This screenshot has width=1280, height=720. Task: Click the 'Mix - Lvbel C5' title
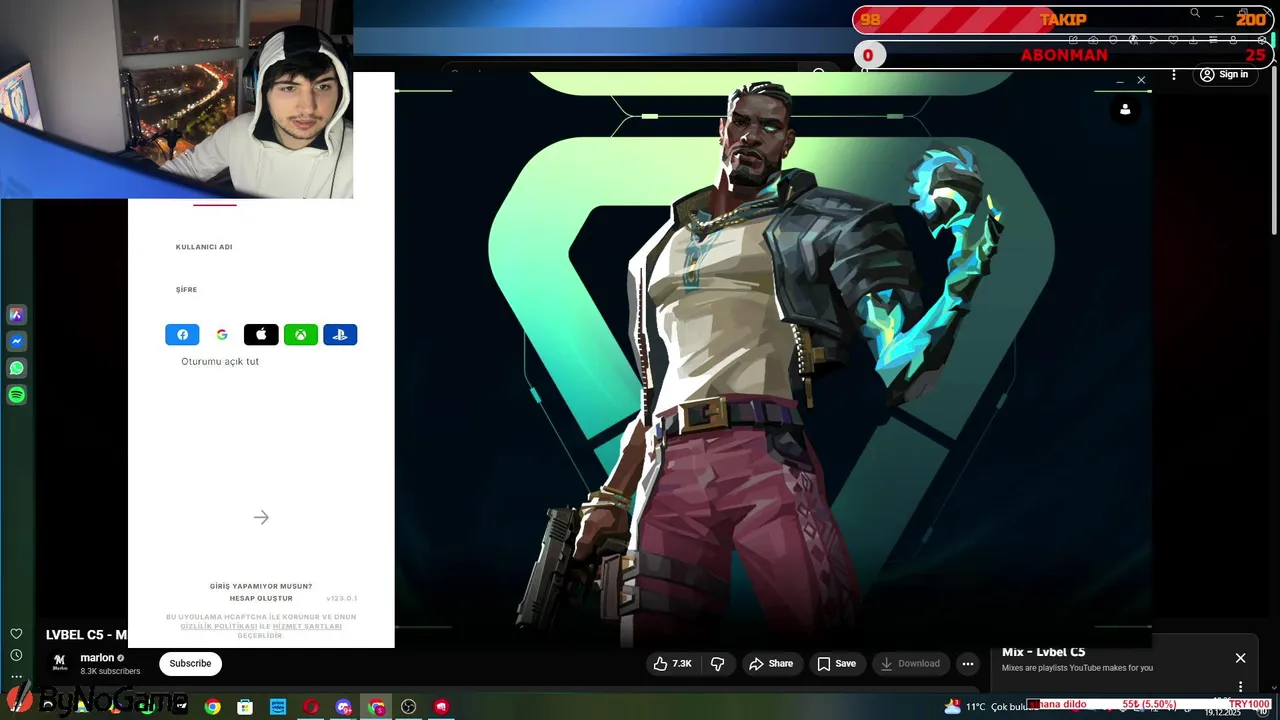coord(1043,652)
